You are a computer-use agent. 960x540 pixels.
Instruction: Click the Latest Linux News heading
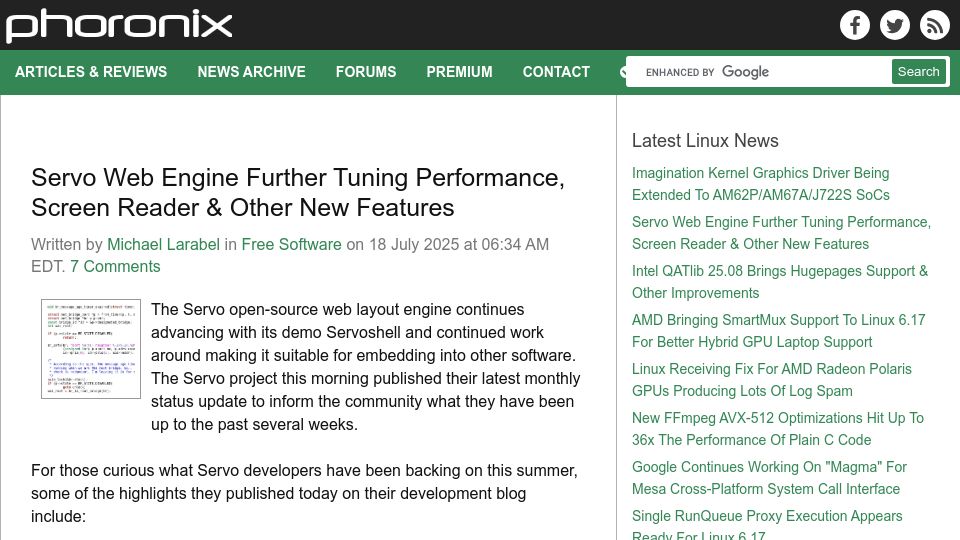tap(705, 141)
